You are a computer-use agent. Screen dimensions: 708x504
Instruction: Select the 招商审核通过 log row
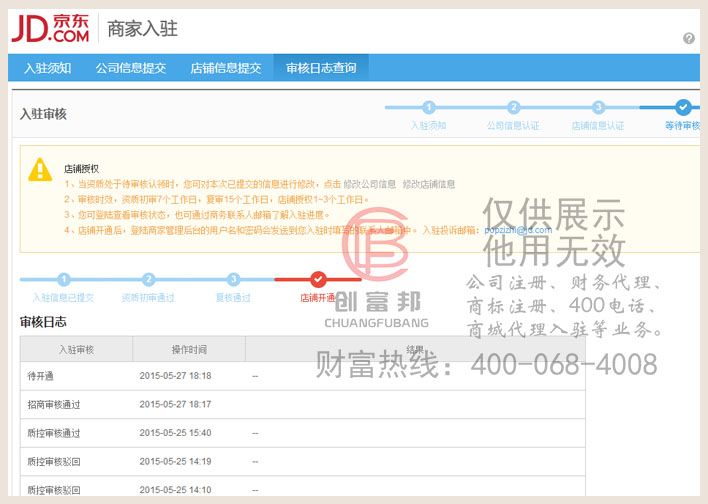coord(303,404)
